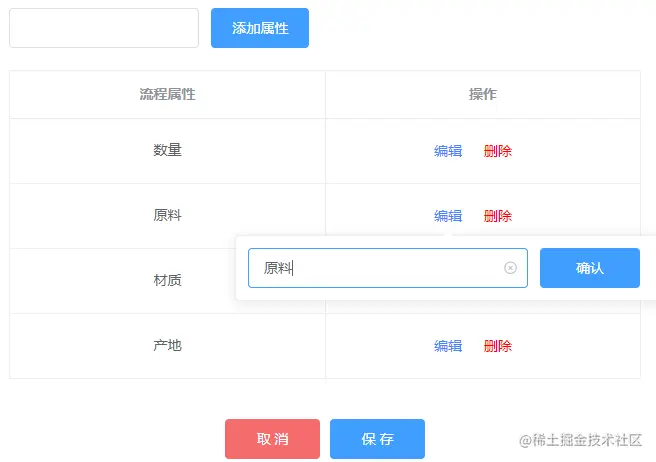The width and height of the screenshot is (656, 462).
Task: Remove the 原料 row via 删除
Action: (498, 216)
